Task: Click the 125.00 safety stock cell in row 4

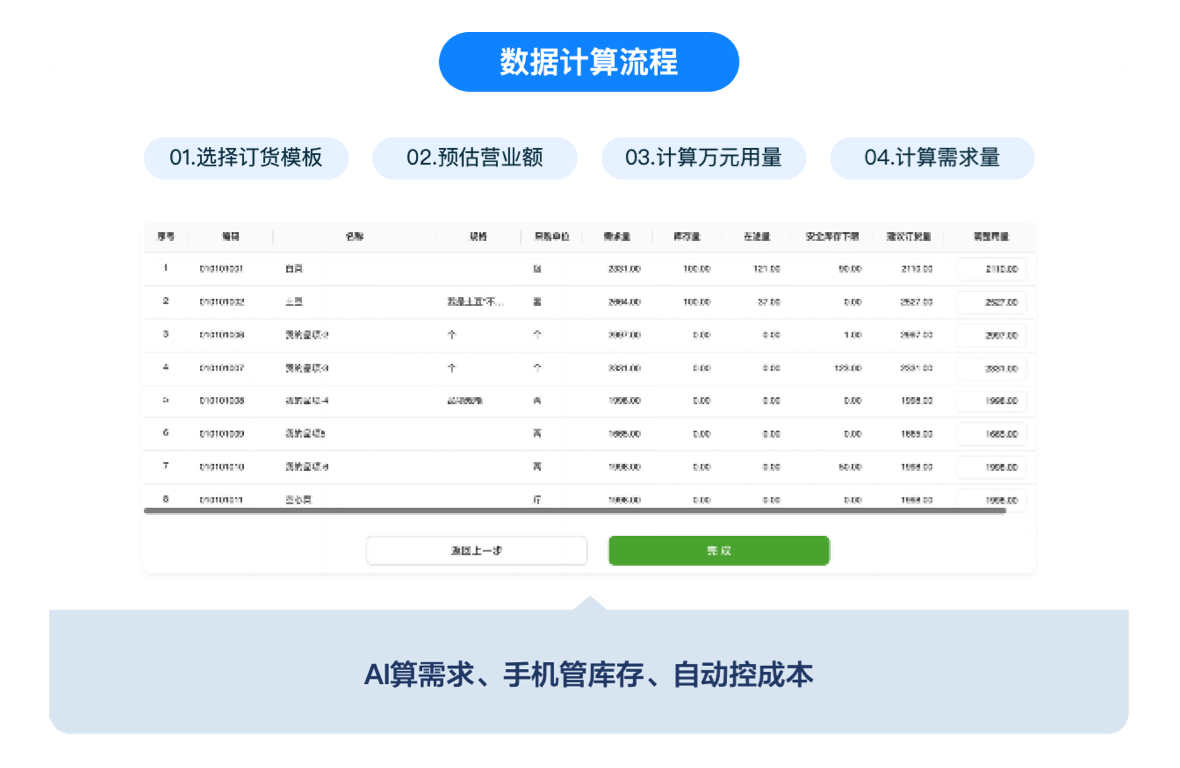Action: pyautogui.click(x=848, y=368)
